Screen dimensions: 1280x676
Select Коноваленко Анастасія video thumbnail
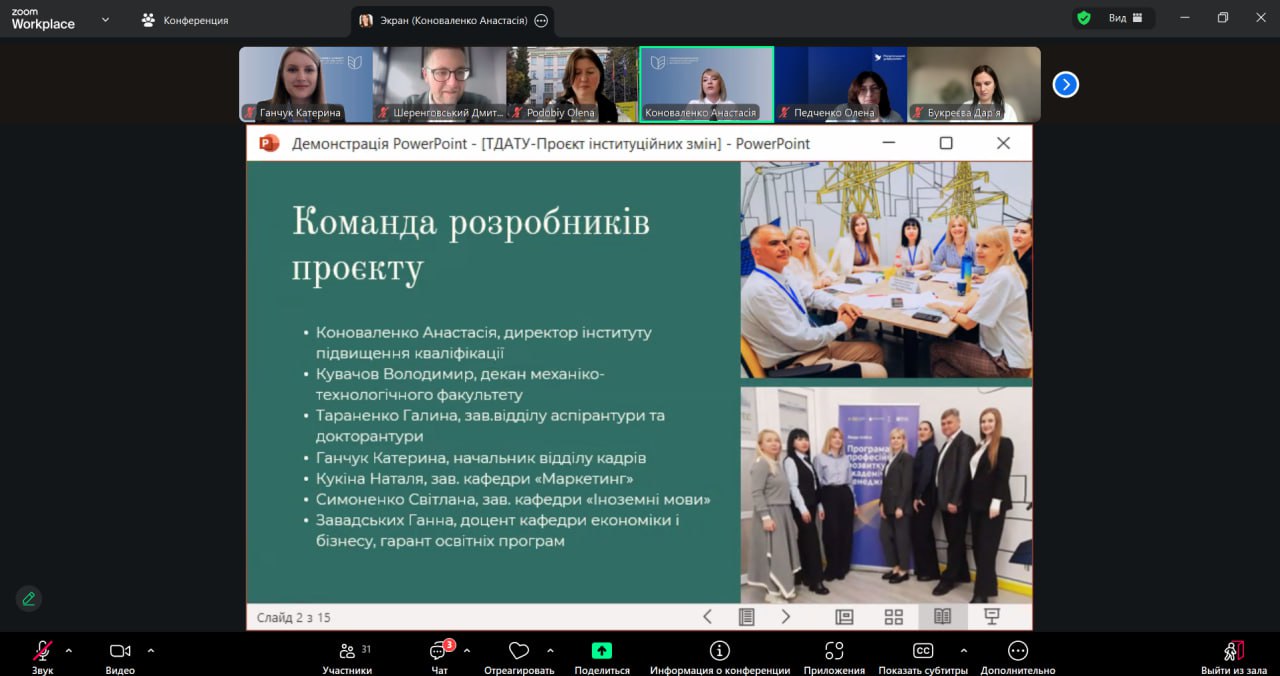click(x=707, y=85)
